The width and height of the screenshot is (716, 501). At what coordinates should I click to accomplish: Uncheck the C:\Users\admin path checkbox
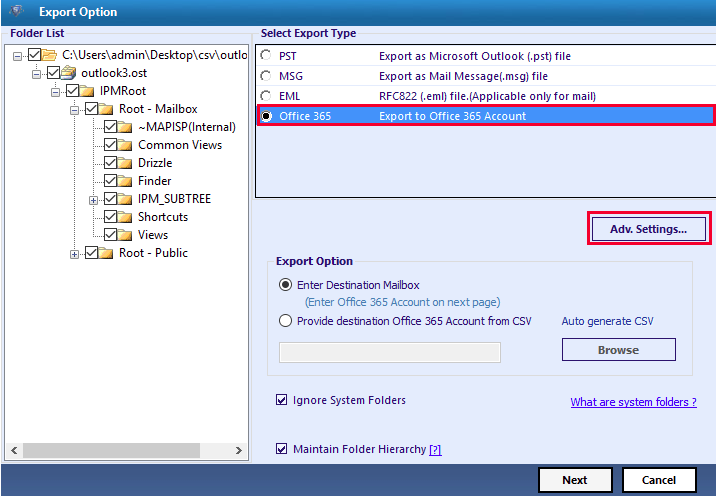[35, 55]
